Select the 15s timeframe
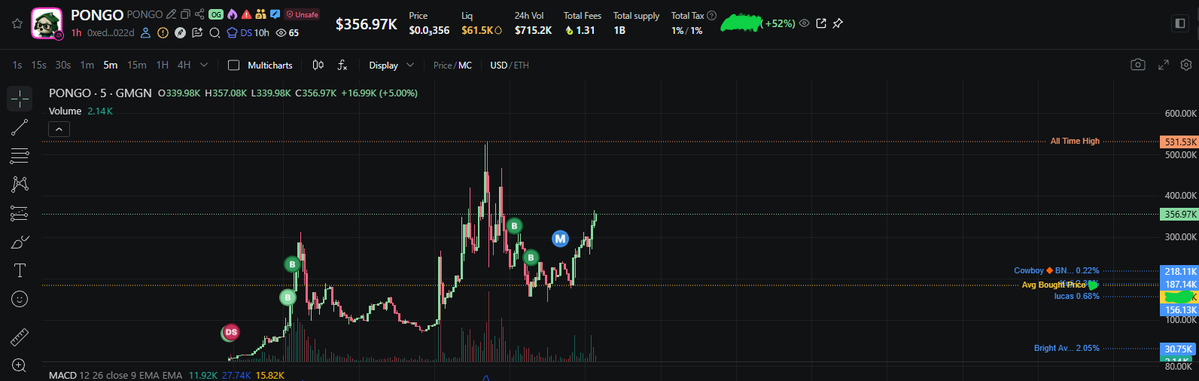 coord(39,65)
